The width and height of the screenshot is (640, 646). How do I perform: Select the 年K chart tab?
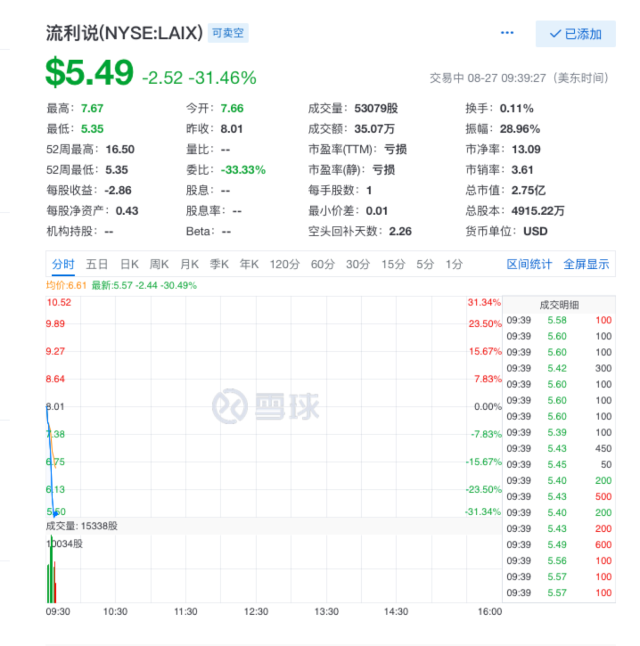click(x=249, y=264)
